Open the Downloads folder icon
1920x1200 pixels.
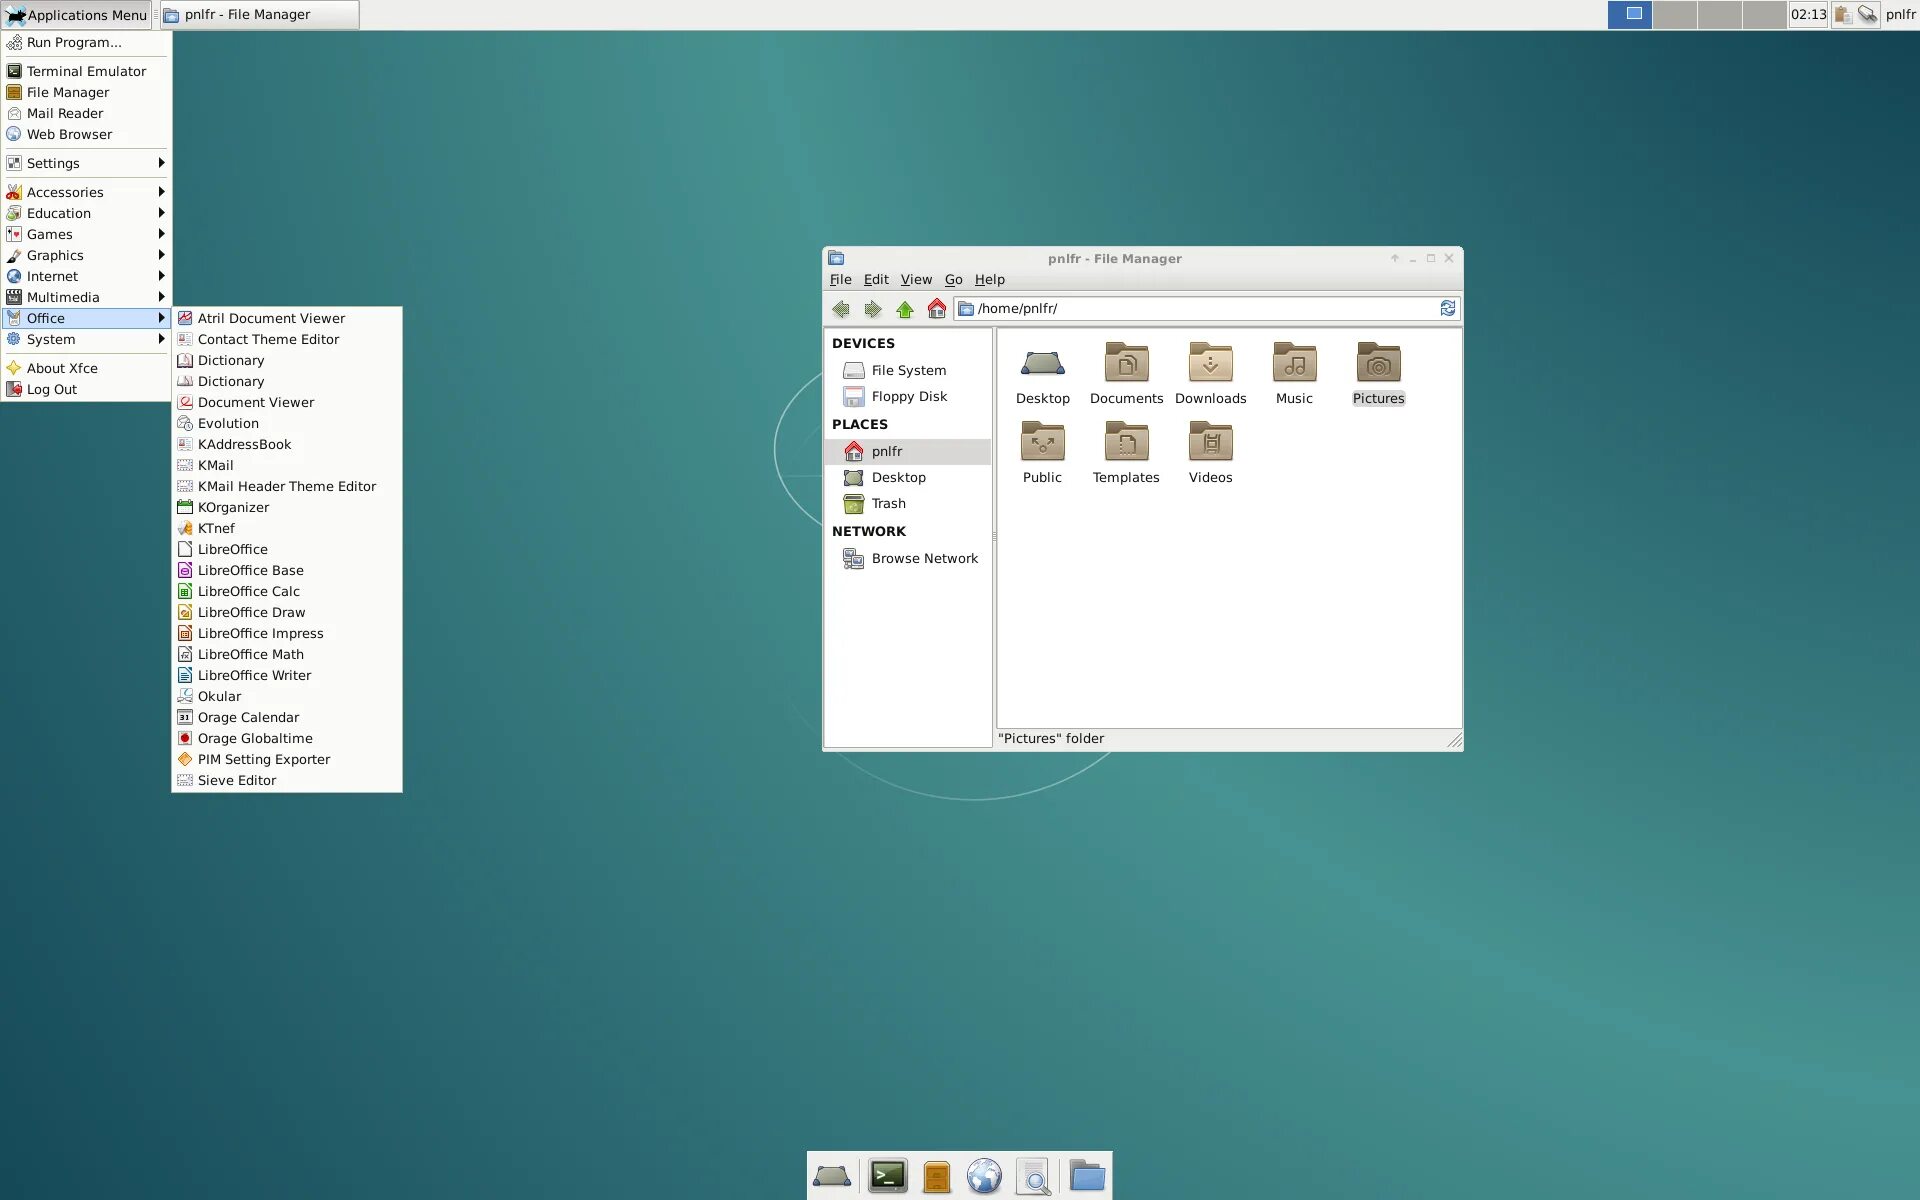(x=1210, y=365)
